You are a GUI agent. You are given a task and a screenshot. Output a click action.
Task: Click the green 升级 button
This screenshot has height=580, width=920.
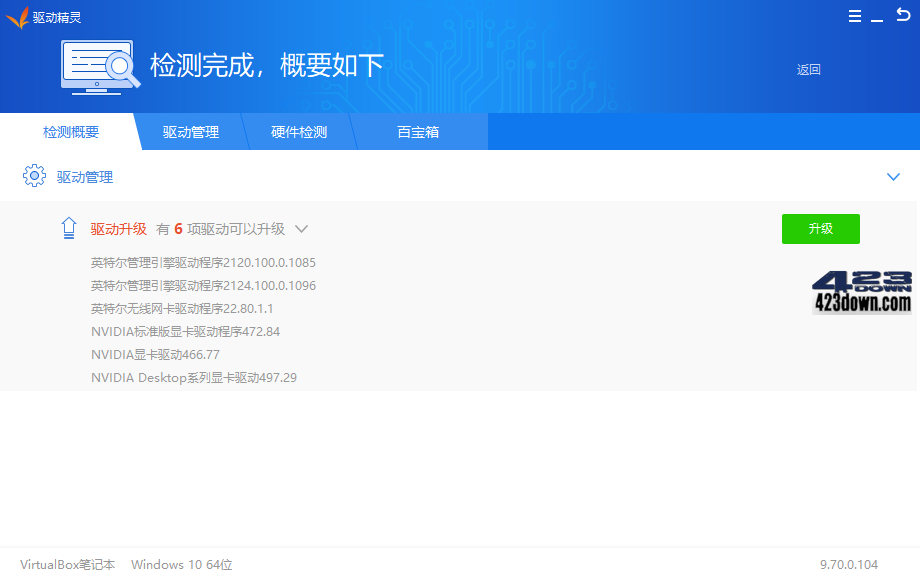820,228
